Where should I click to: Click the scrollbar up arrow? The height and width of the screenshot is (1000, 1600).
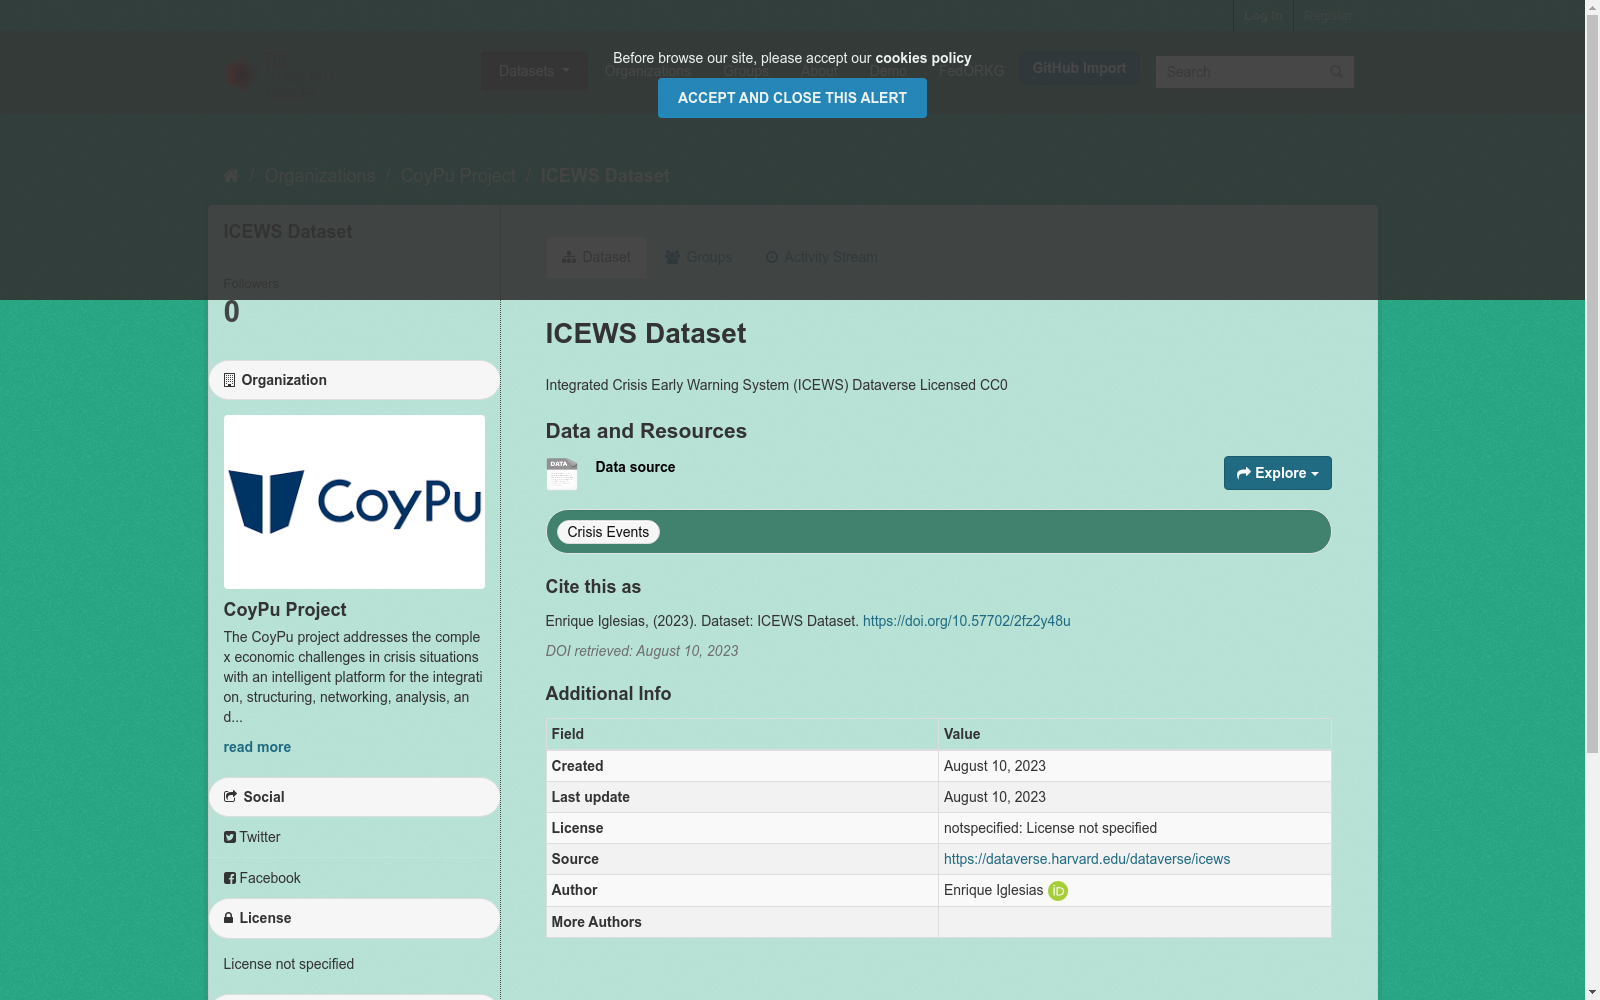(1592, 8)
